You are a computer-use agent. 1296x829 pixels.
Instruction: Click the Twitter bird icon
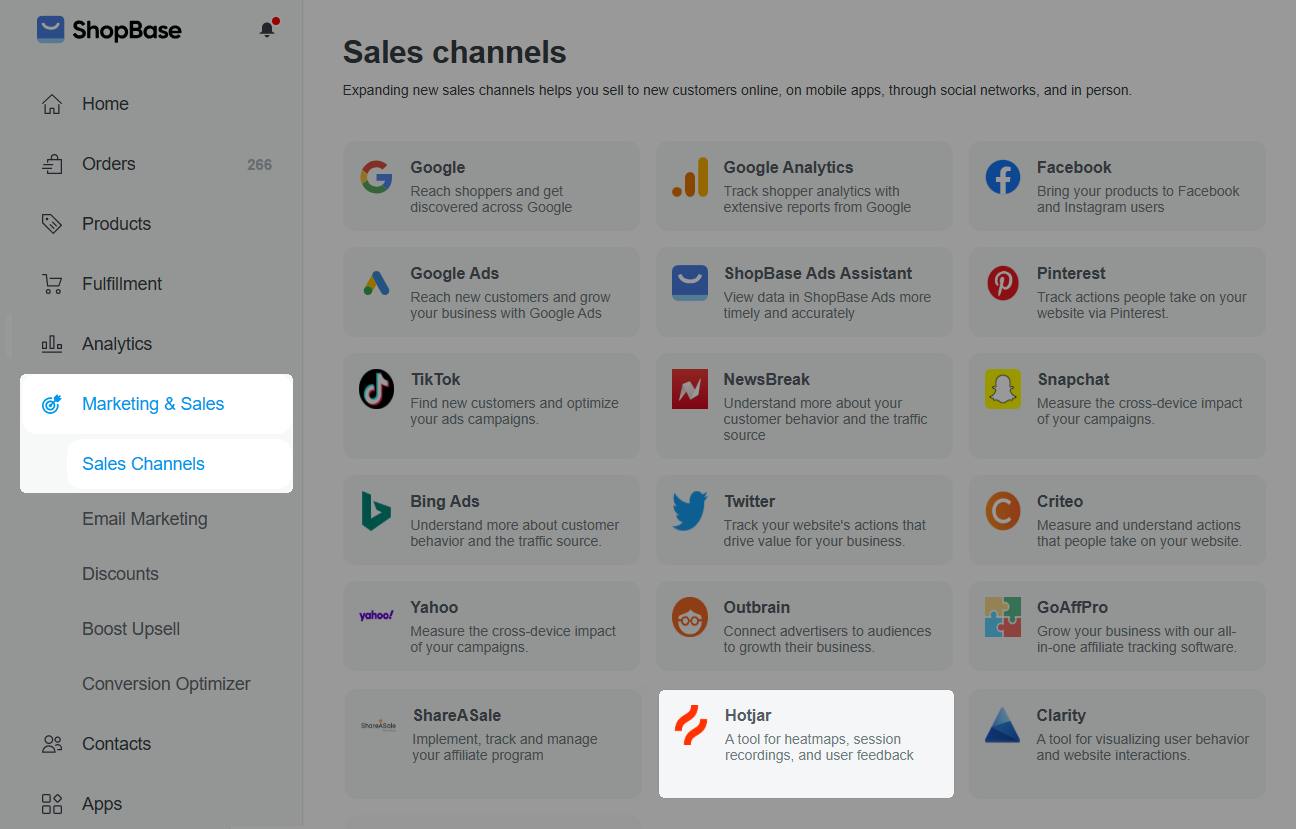click(x=690, y=511)
